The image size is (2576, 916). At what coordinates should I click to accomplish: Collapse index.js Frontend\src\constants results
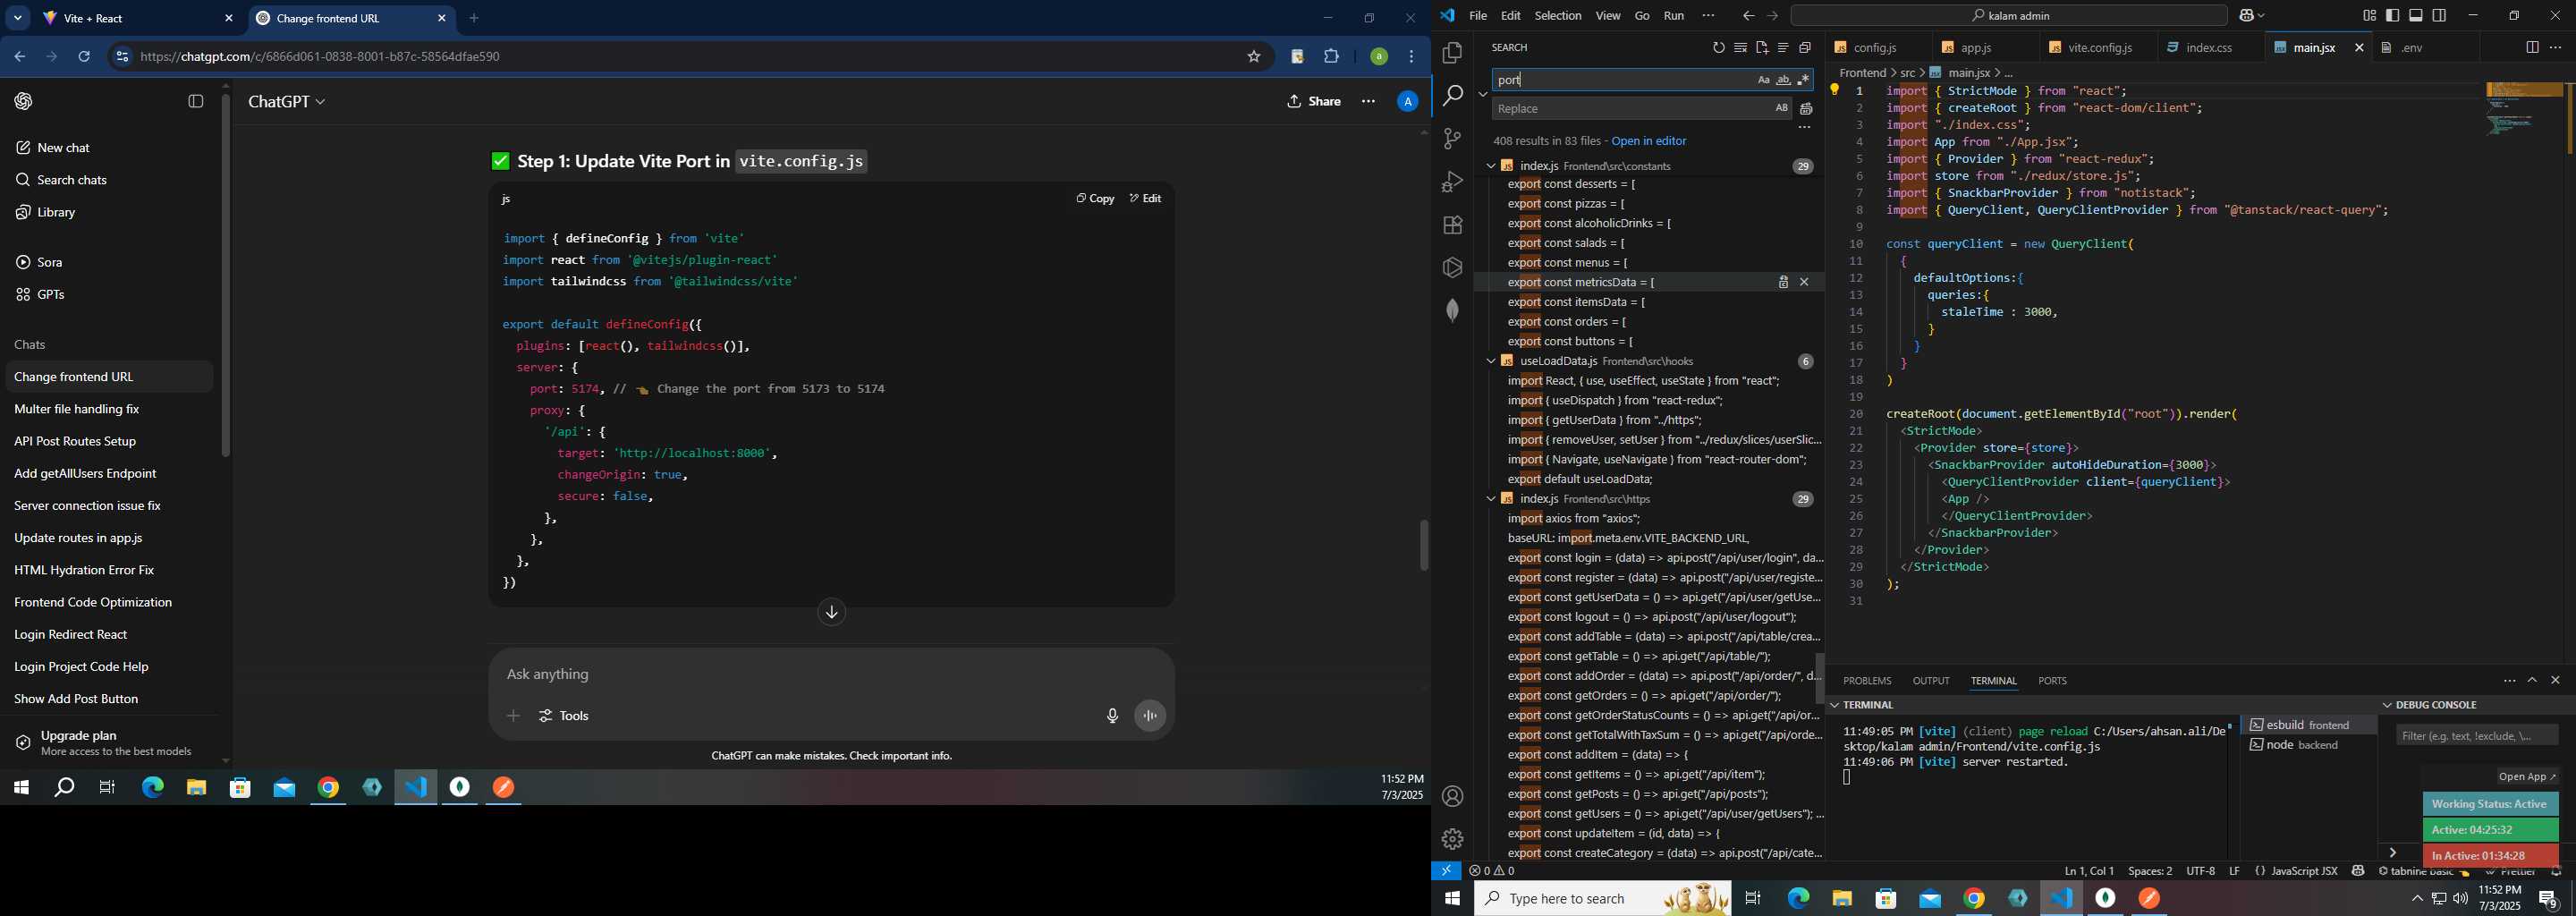click(1490, 166)
